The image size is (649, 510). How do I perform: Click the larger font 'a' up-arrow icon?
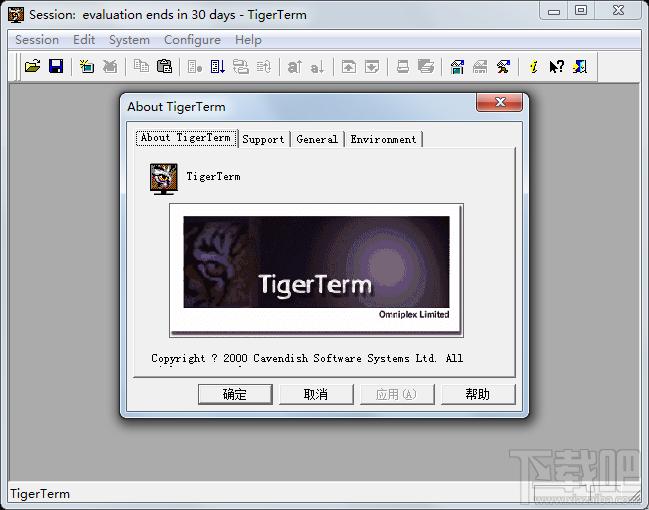(295, 66)
